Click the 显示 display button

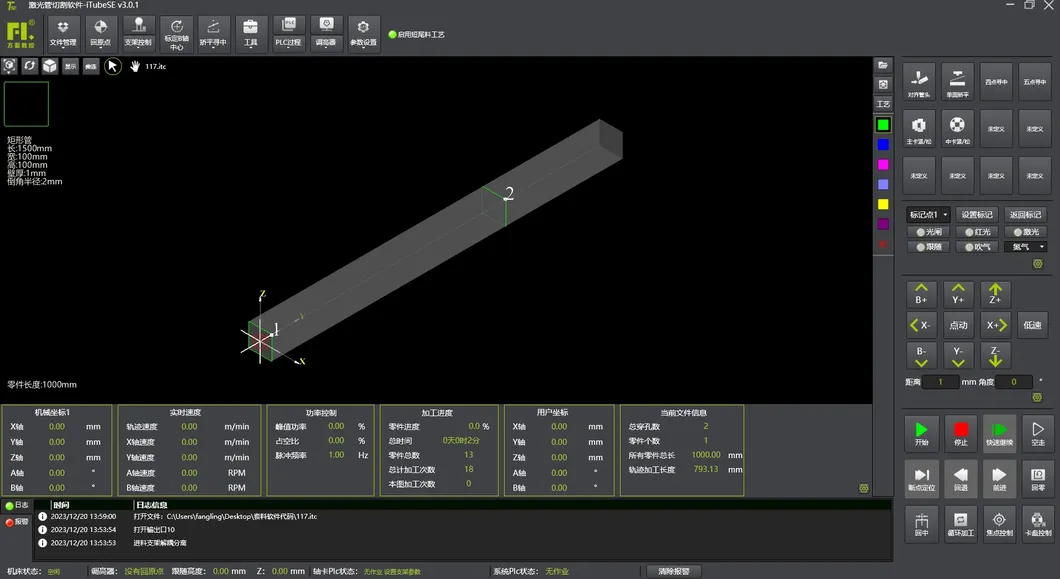[70, 66]
